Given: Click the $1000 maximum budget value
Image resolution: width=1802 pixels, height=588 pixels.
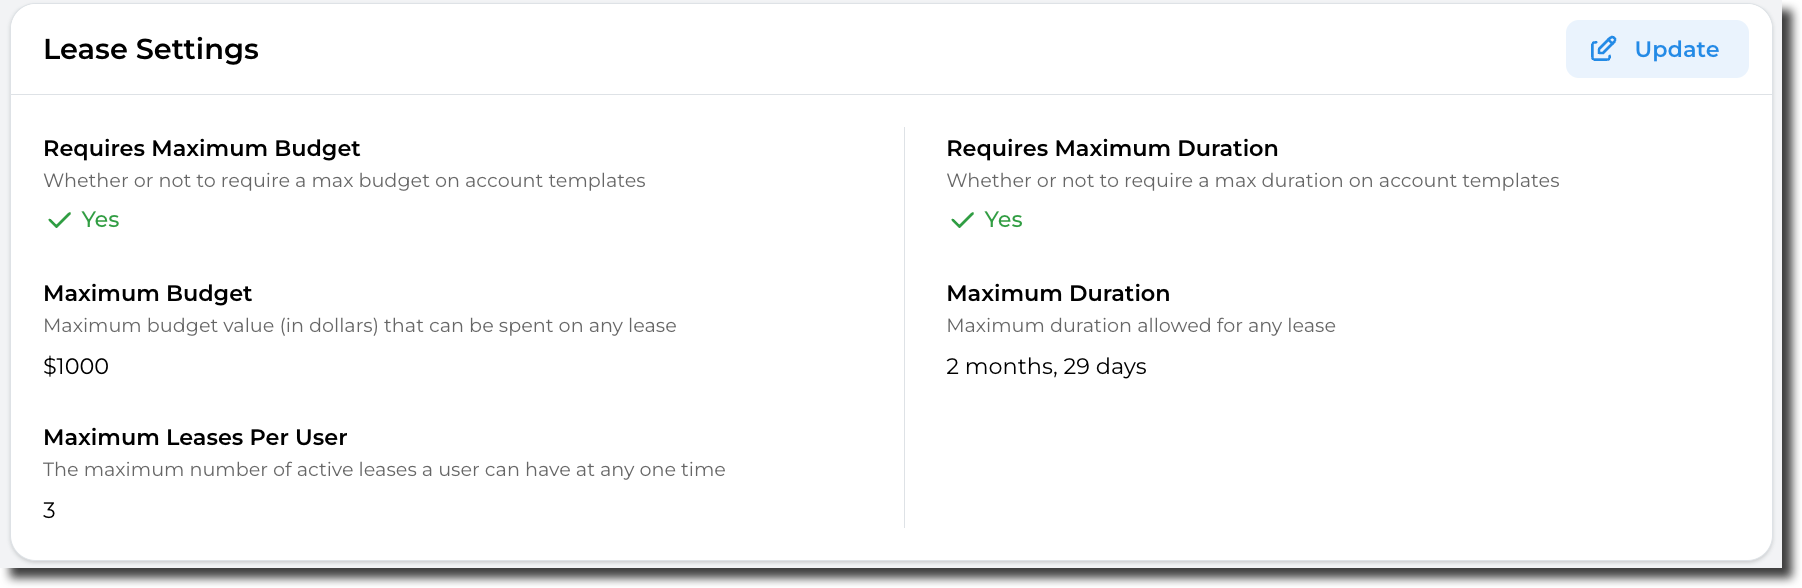Looking at the screenshot, I should pos(76,366).
